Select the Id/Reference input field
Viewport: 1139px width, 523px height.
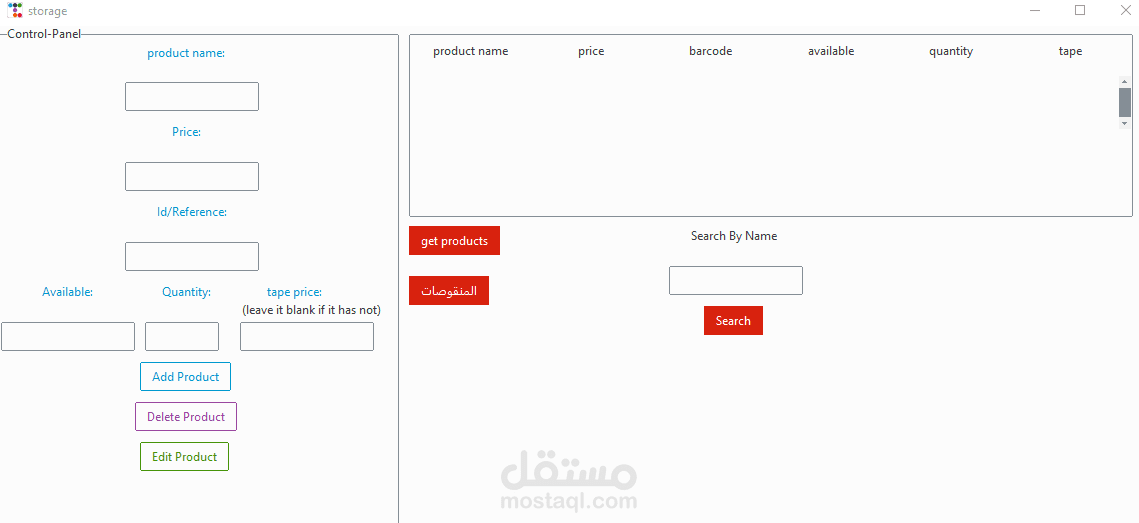click(x=192, y=256)
